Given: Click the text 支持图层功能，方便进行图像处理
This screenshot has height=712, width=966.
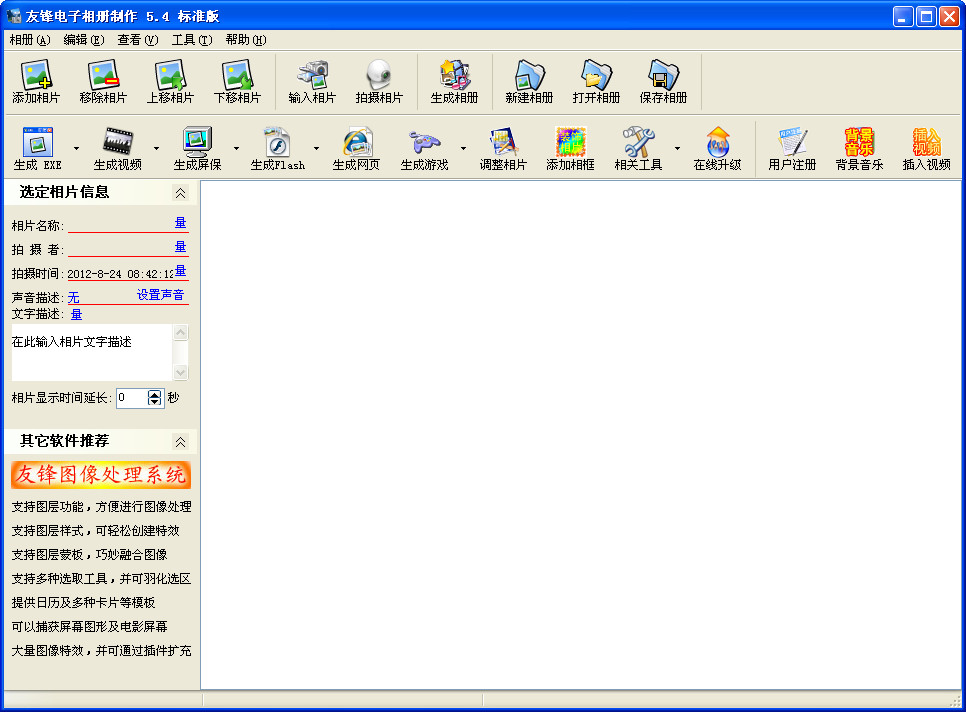Looking at the screenshot, I should tap(102, 507).
